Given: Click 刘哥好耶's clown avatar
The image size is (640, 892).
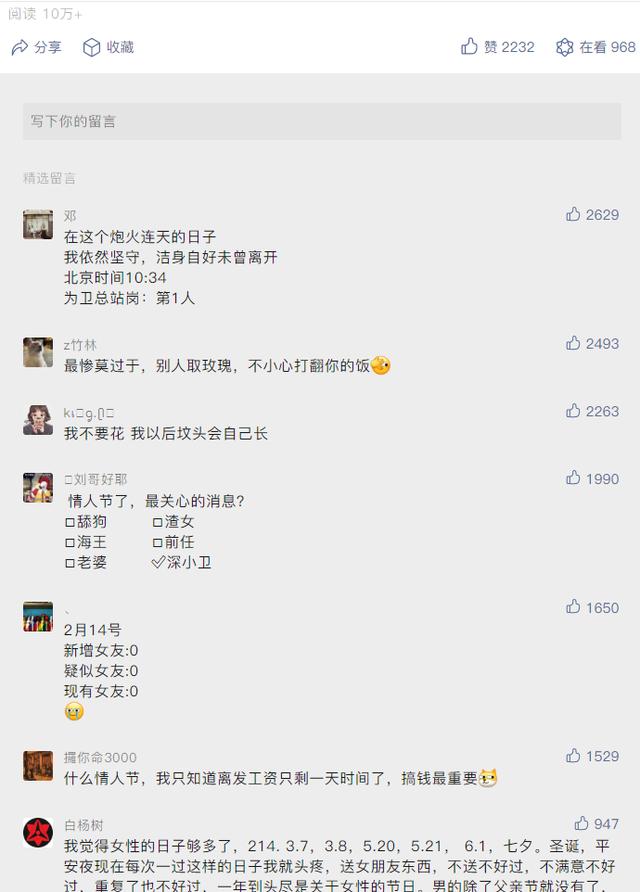Looking at the screenshot, I should [38, 488].
